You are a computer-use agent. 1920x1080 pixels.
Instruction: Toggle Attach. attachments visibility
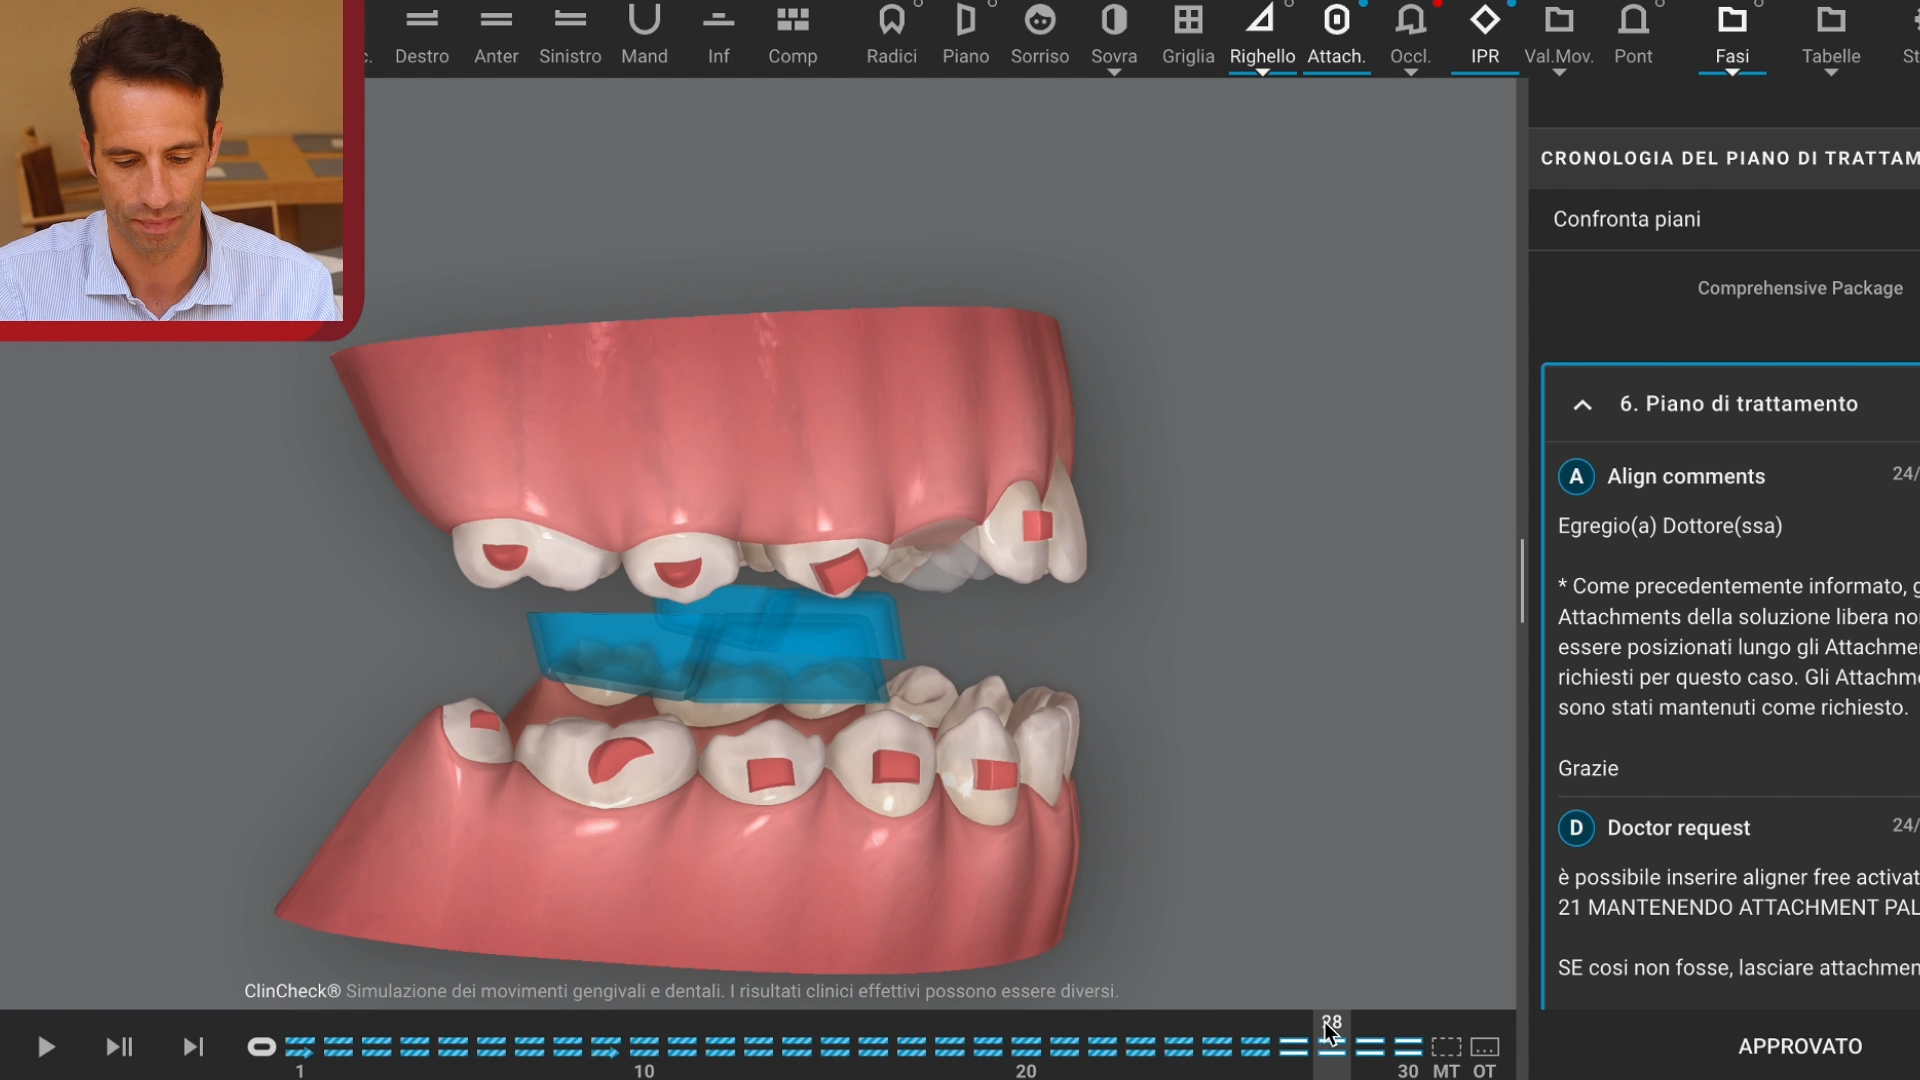tap(1336, 36)
